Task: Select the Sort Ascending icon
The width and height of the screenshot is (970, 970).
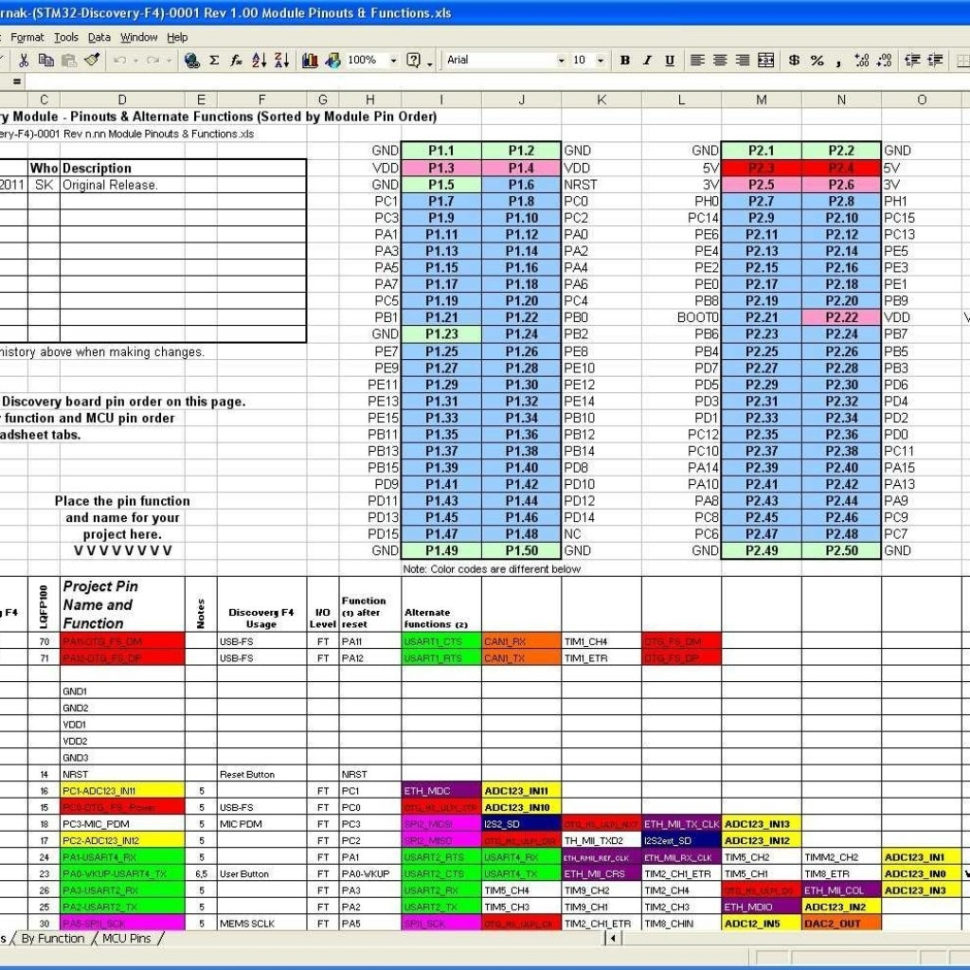Action: [x=259, y=60]
